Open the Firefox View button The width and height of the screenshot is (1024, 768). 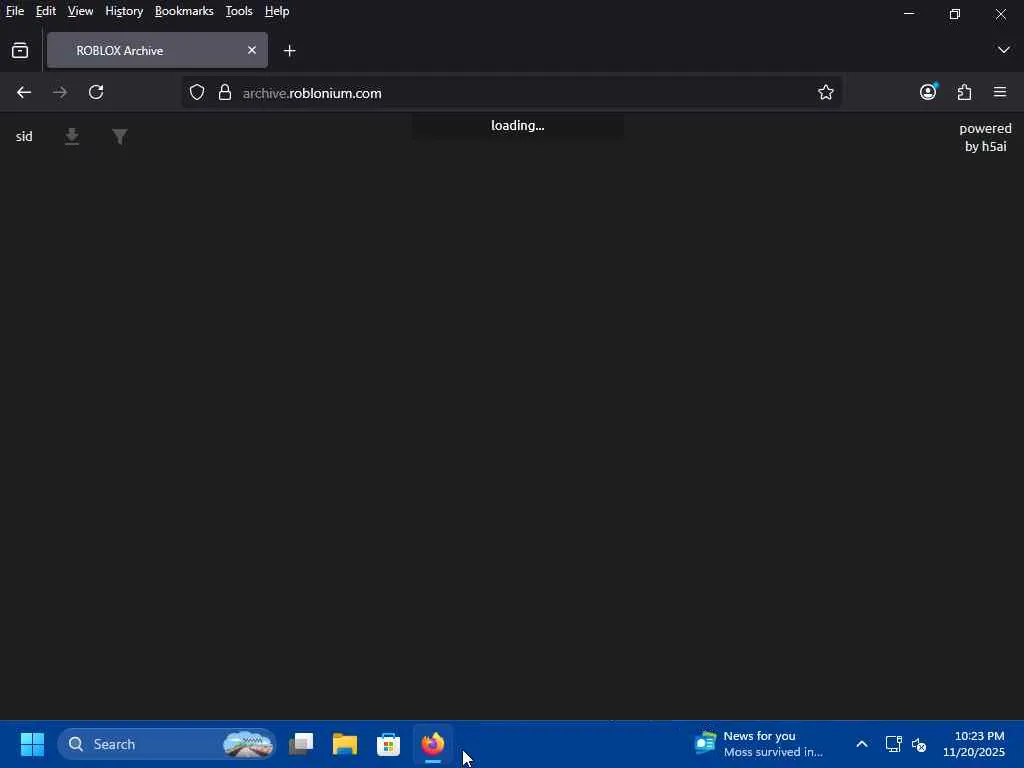point(20,50)
